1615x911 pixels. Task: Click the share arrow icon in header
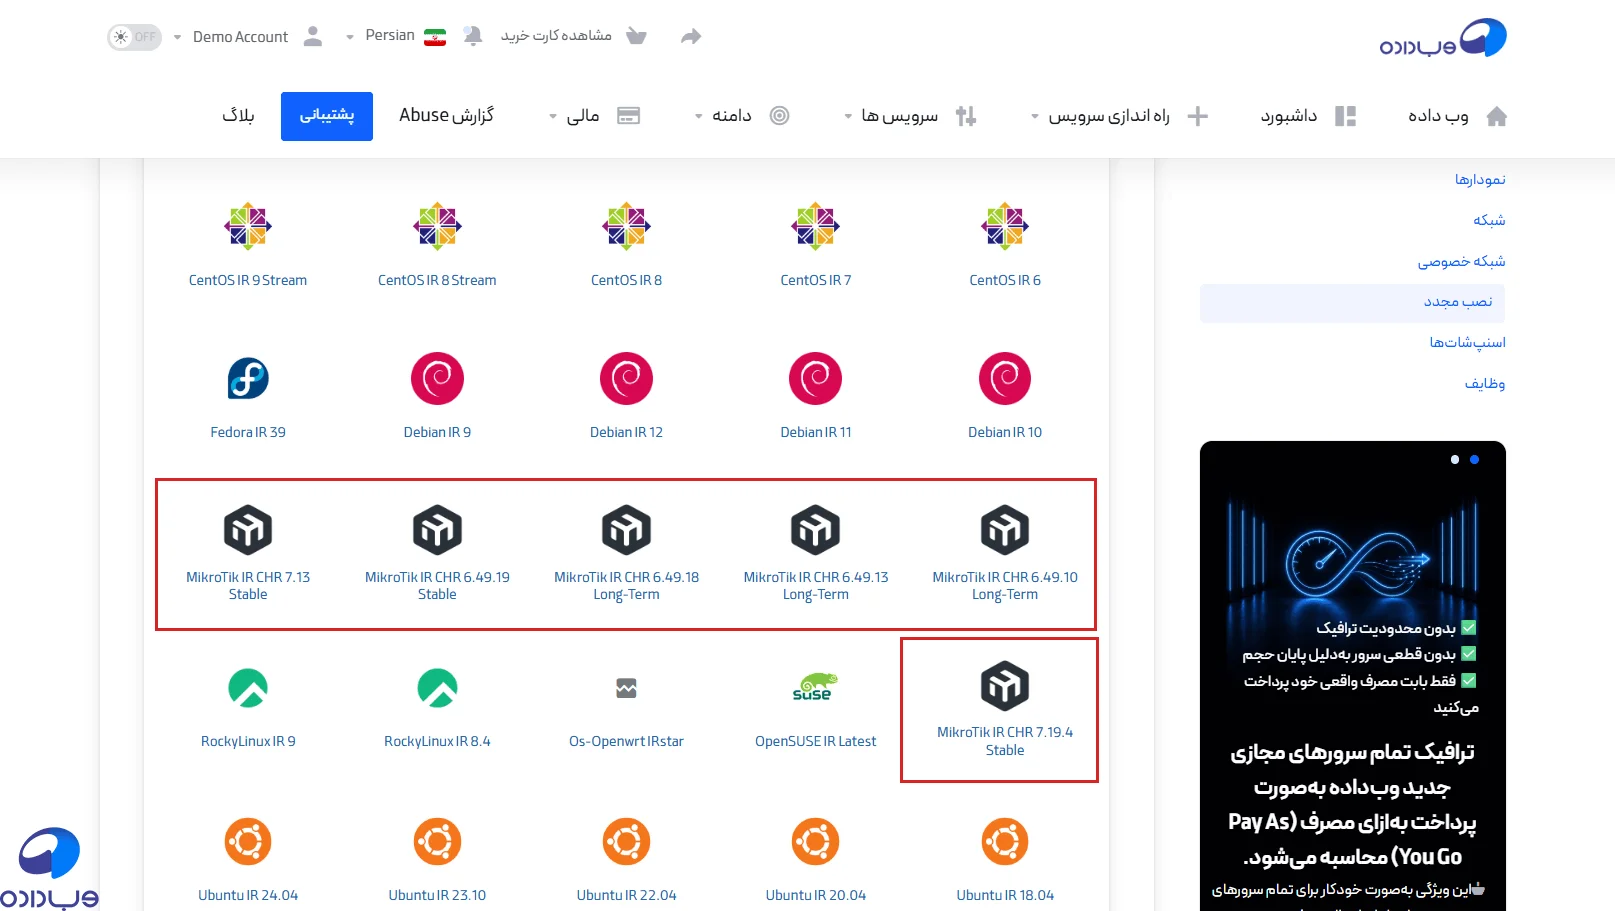coord(691,37)
